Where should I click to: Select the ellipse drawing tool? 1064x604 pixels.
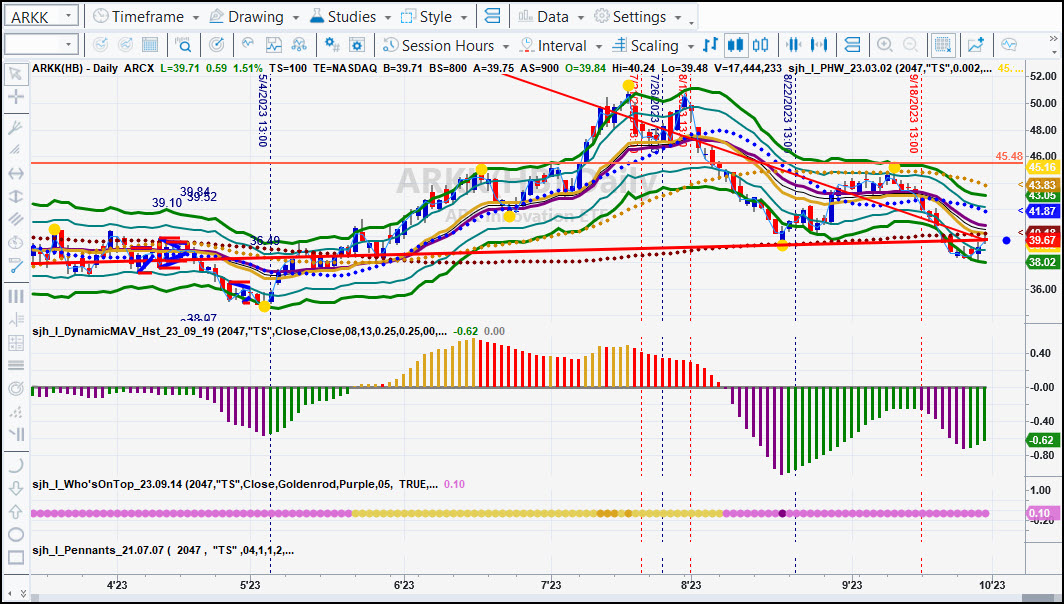(15, 535)
